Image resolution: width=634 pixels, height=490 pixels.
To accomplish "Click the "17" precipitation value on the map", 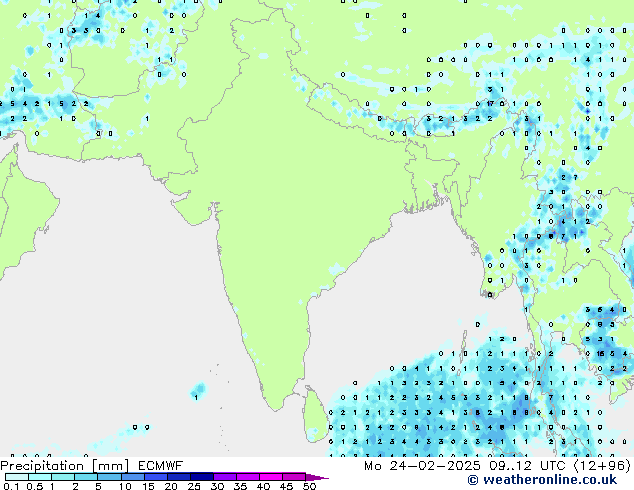I will [x=490, y=103].
